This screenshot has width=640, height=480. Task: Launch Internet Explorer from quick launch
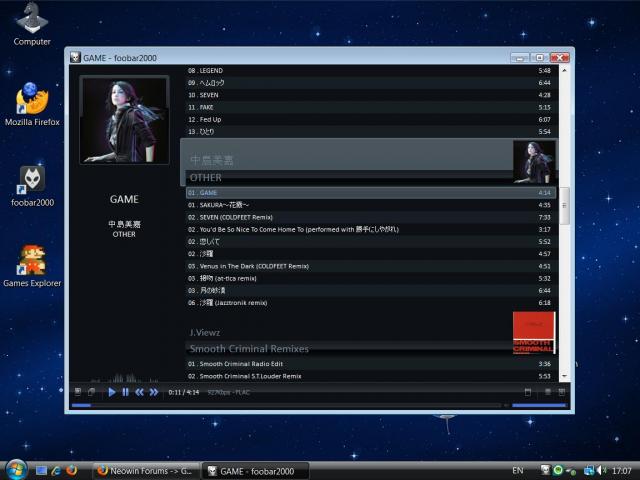56,471
